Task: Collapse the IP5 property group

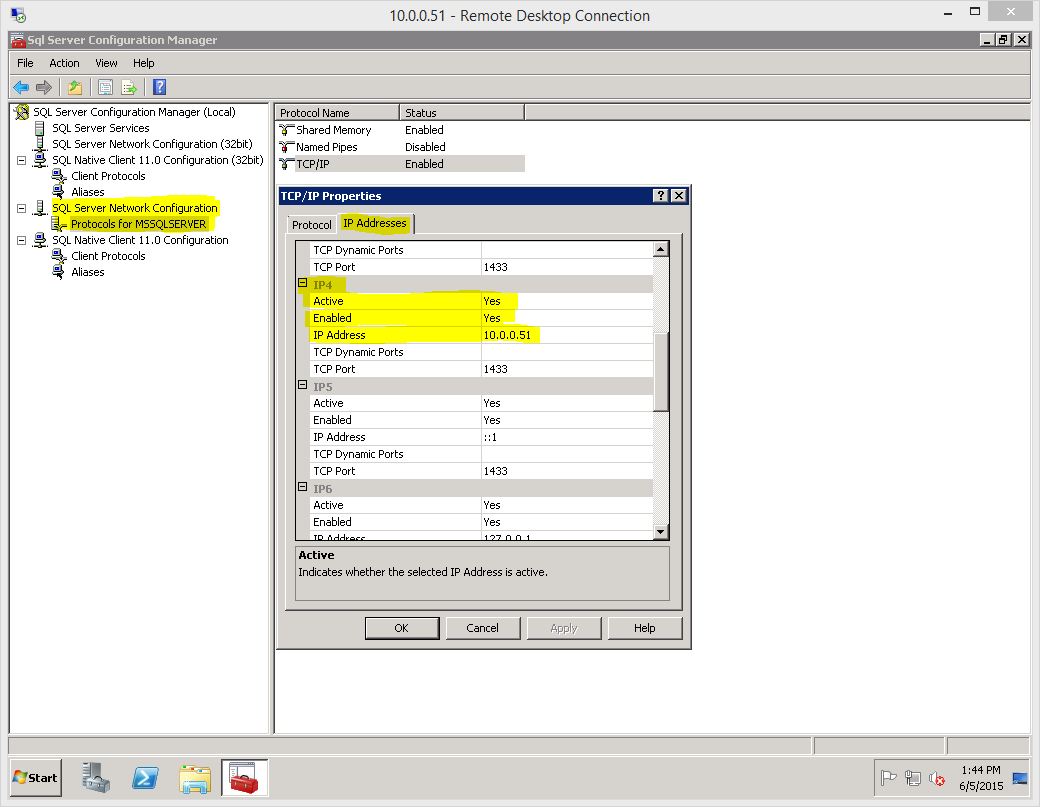Action: coord(302,385)
